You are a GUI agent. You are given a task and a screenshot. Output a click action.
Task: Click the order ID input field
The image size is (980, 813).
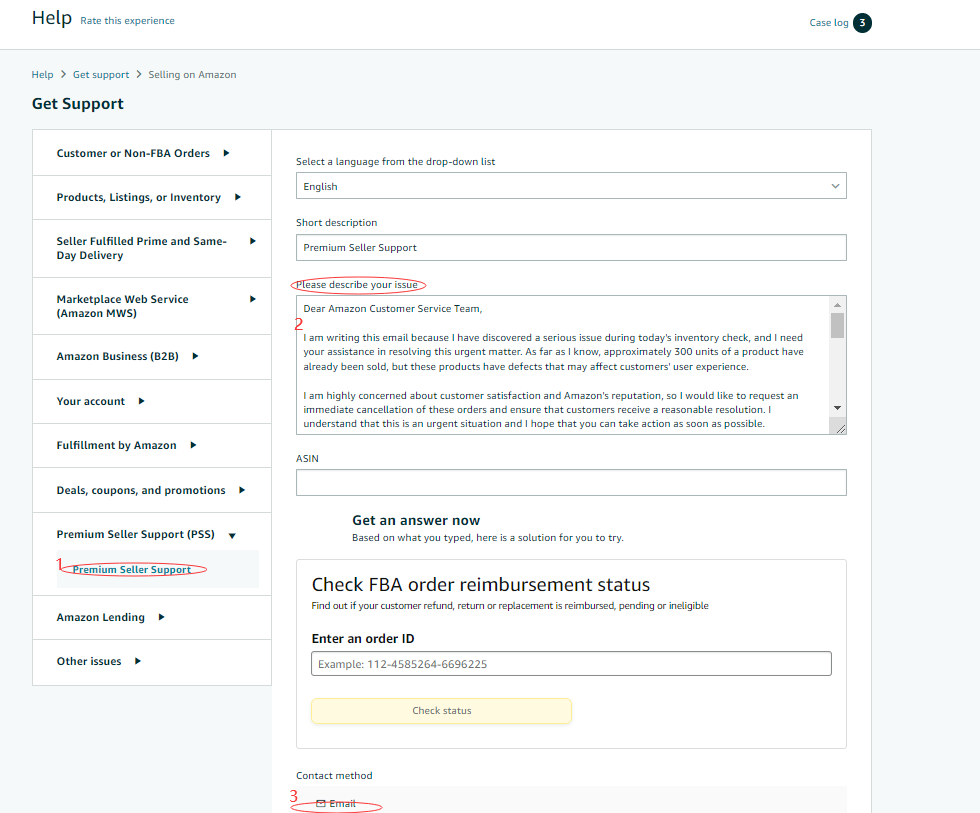[x=571, y=664]
